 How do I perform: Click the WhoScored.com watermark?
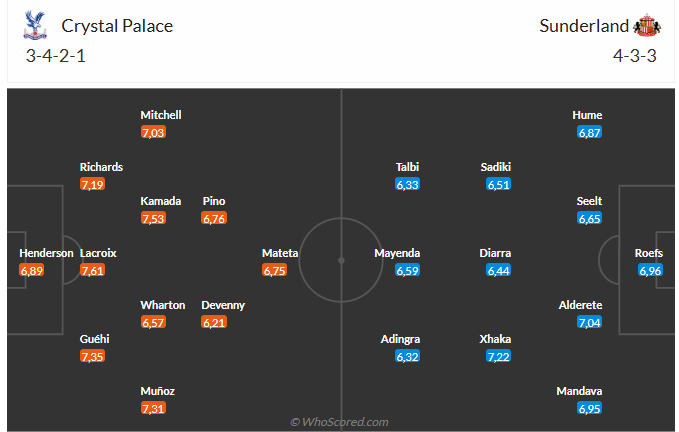pos(339,422)
